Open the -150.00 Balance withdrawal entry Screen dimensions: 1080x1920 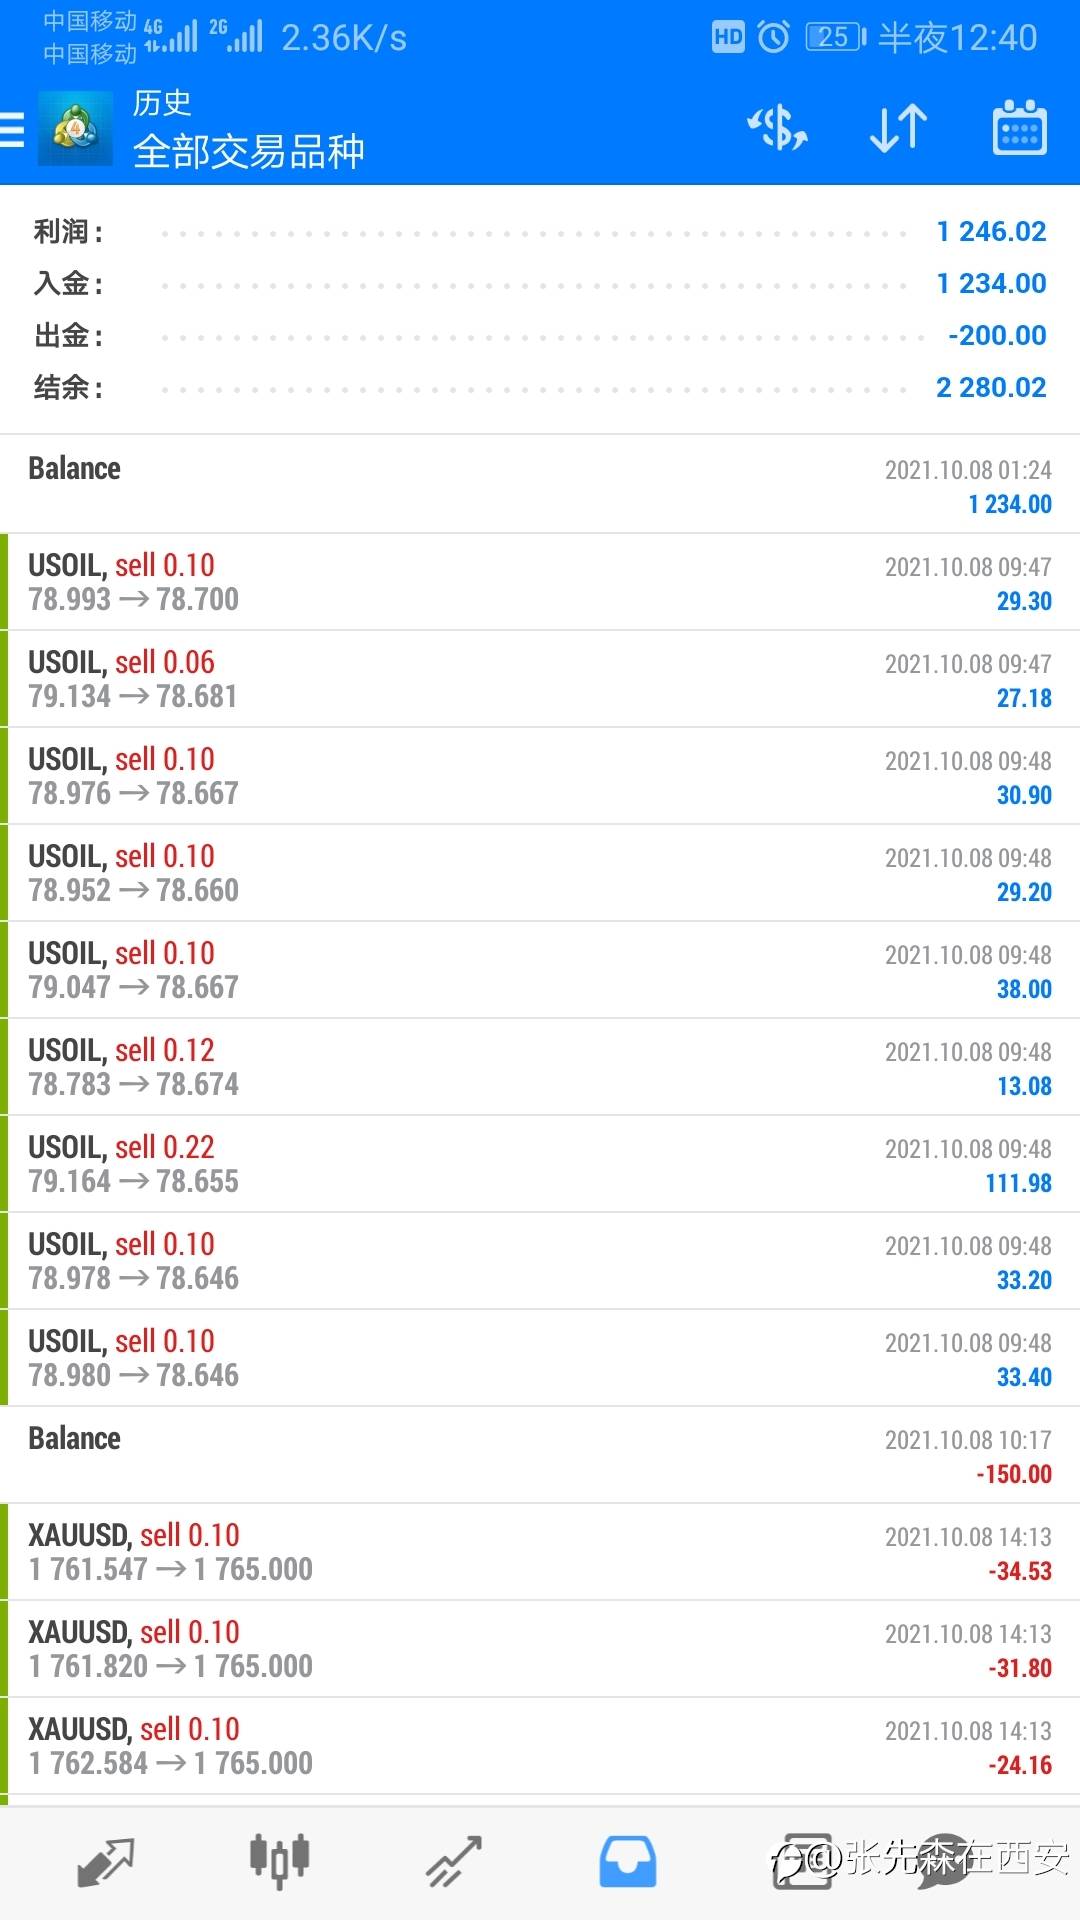click(x=540, y=1455)
